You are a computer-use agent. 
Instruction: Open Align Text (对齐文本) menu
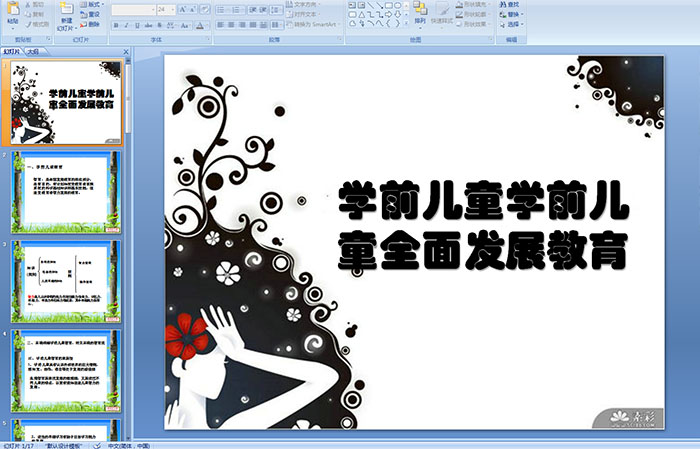click(x=304, y=14)
